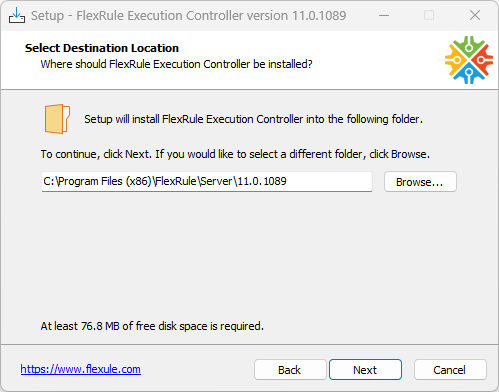Click the setup installer icon in title bar
The height and width of the screenshot is (392, 499).
click(17, 15)
